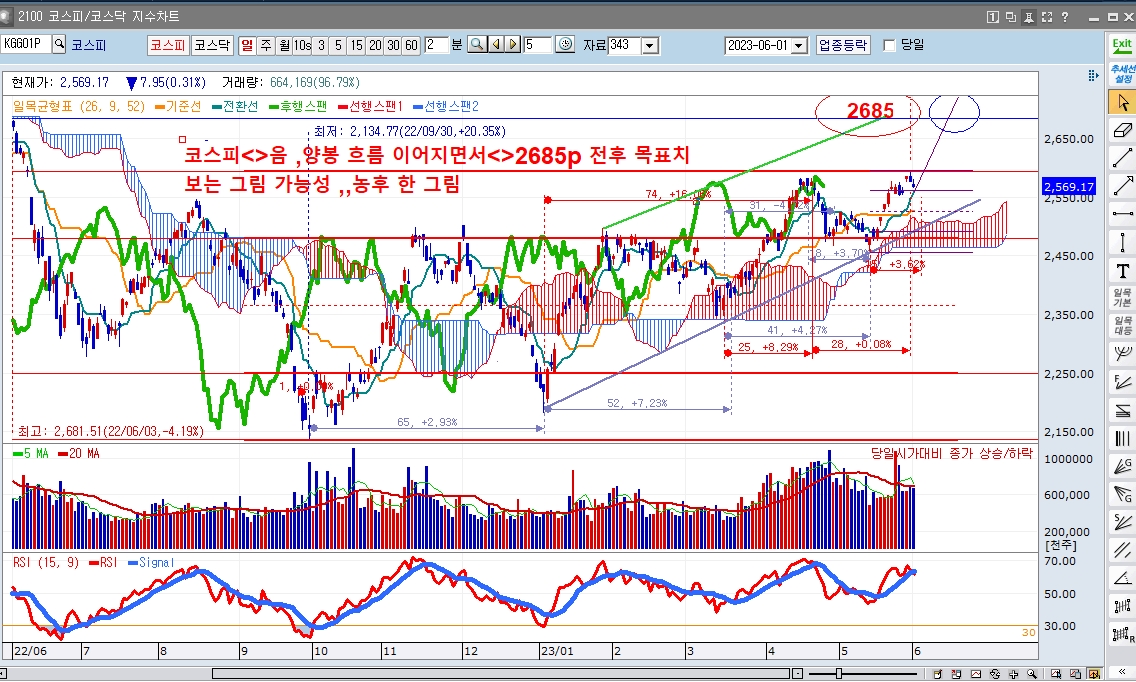
Task: Click the minute value field showing 2
Action: 436,45
